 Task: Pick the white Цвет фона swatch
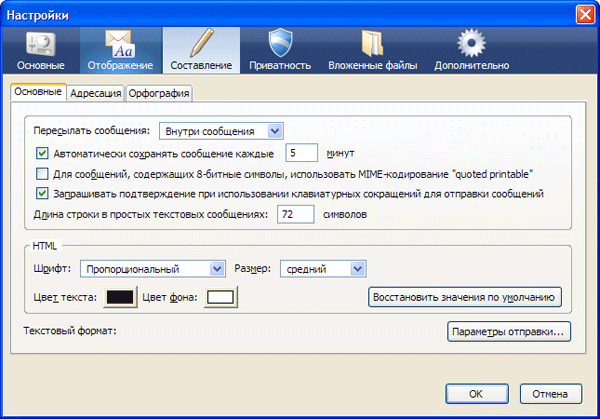tap(220, 297)
